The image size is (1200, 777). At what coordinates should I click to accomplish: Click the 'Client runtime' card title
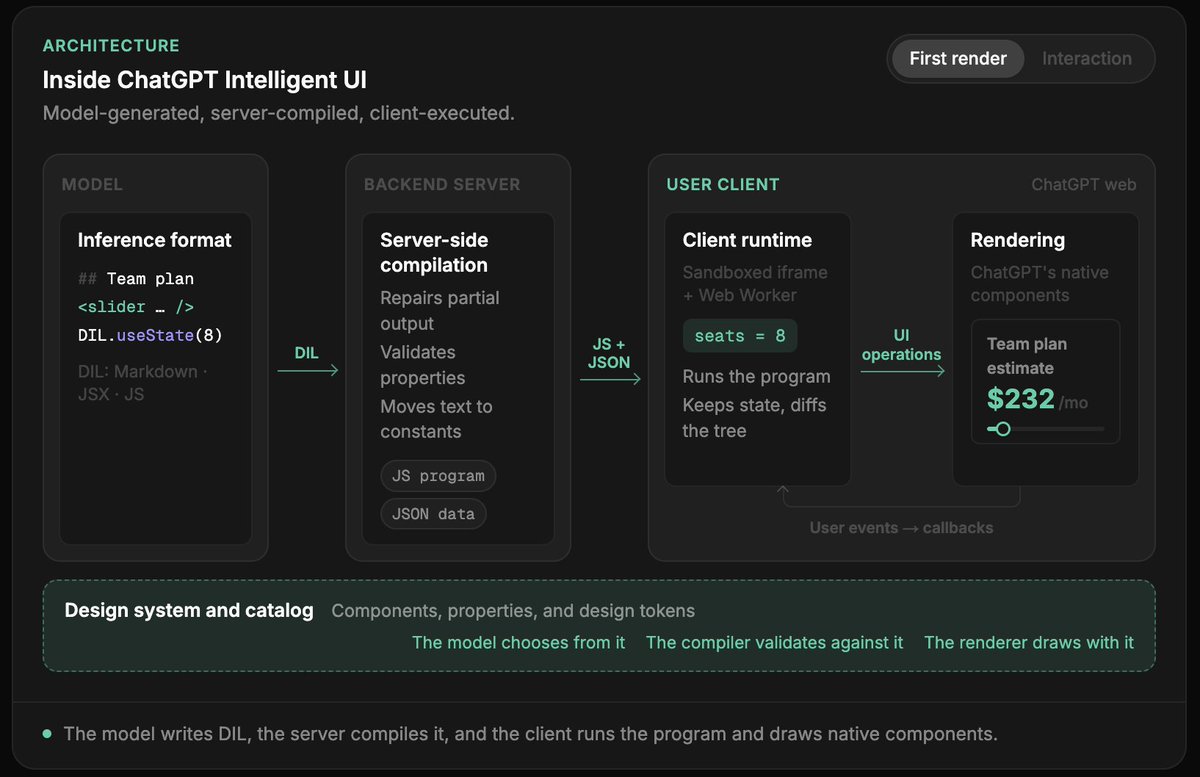[747, 240]
